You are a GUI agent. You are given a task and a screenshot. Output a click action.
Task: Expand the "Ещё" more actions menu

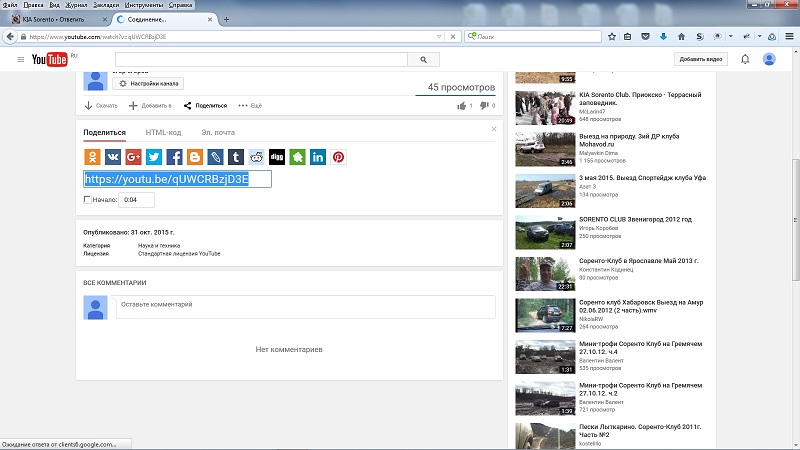(250, 105)
